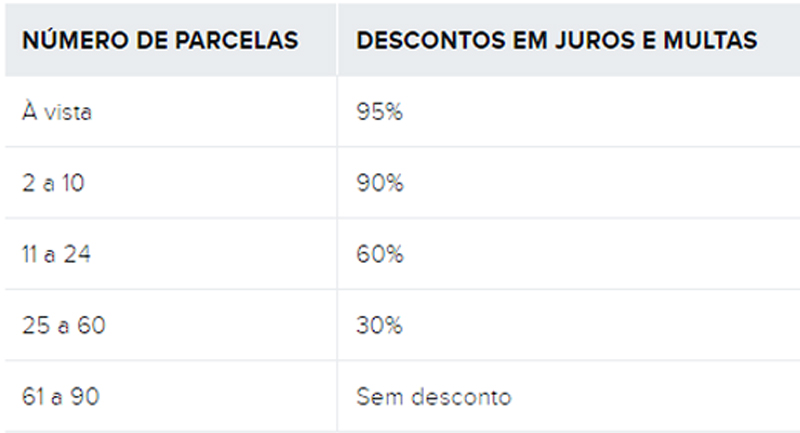
Task: Click the 60% discount value
Action: (x=380, y=255)
